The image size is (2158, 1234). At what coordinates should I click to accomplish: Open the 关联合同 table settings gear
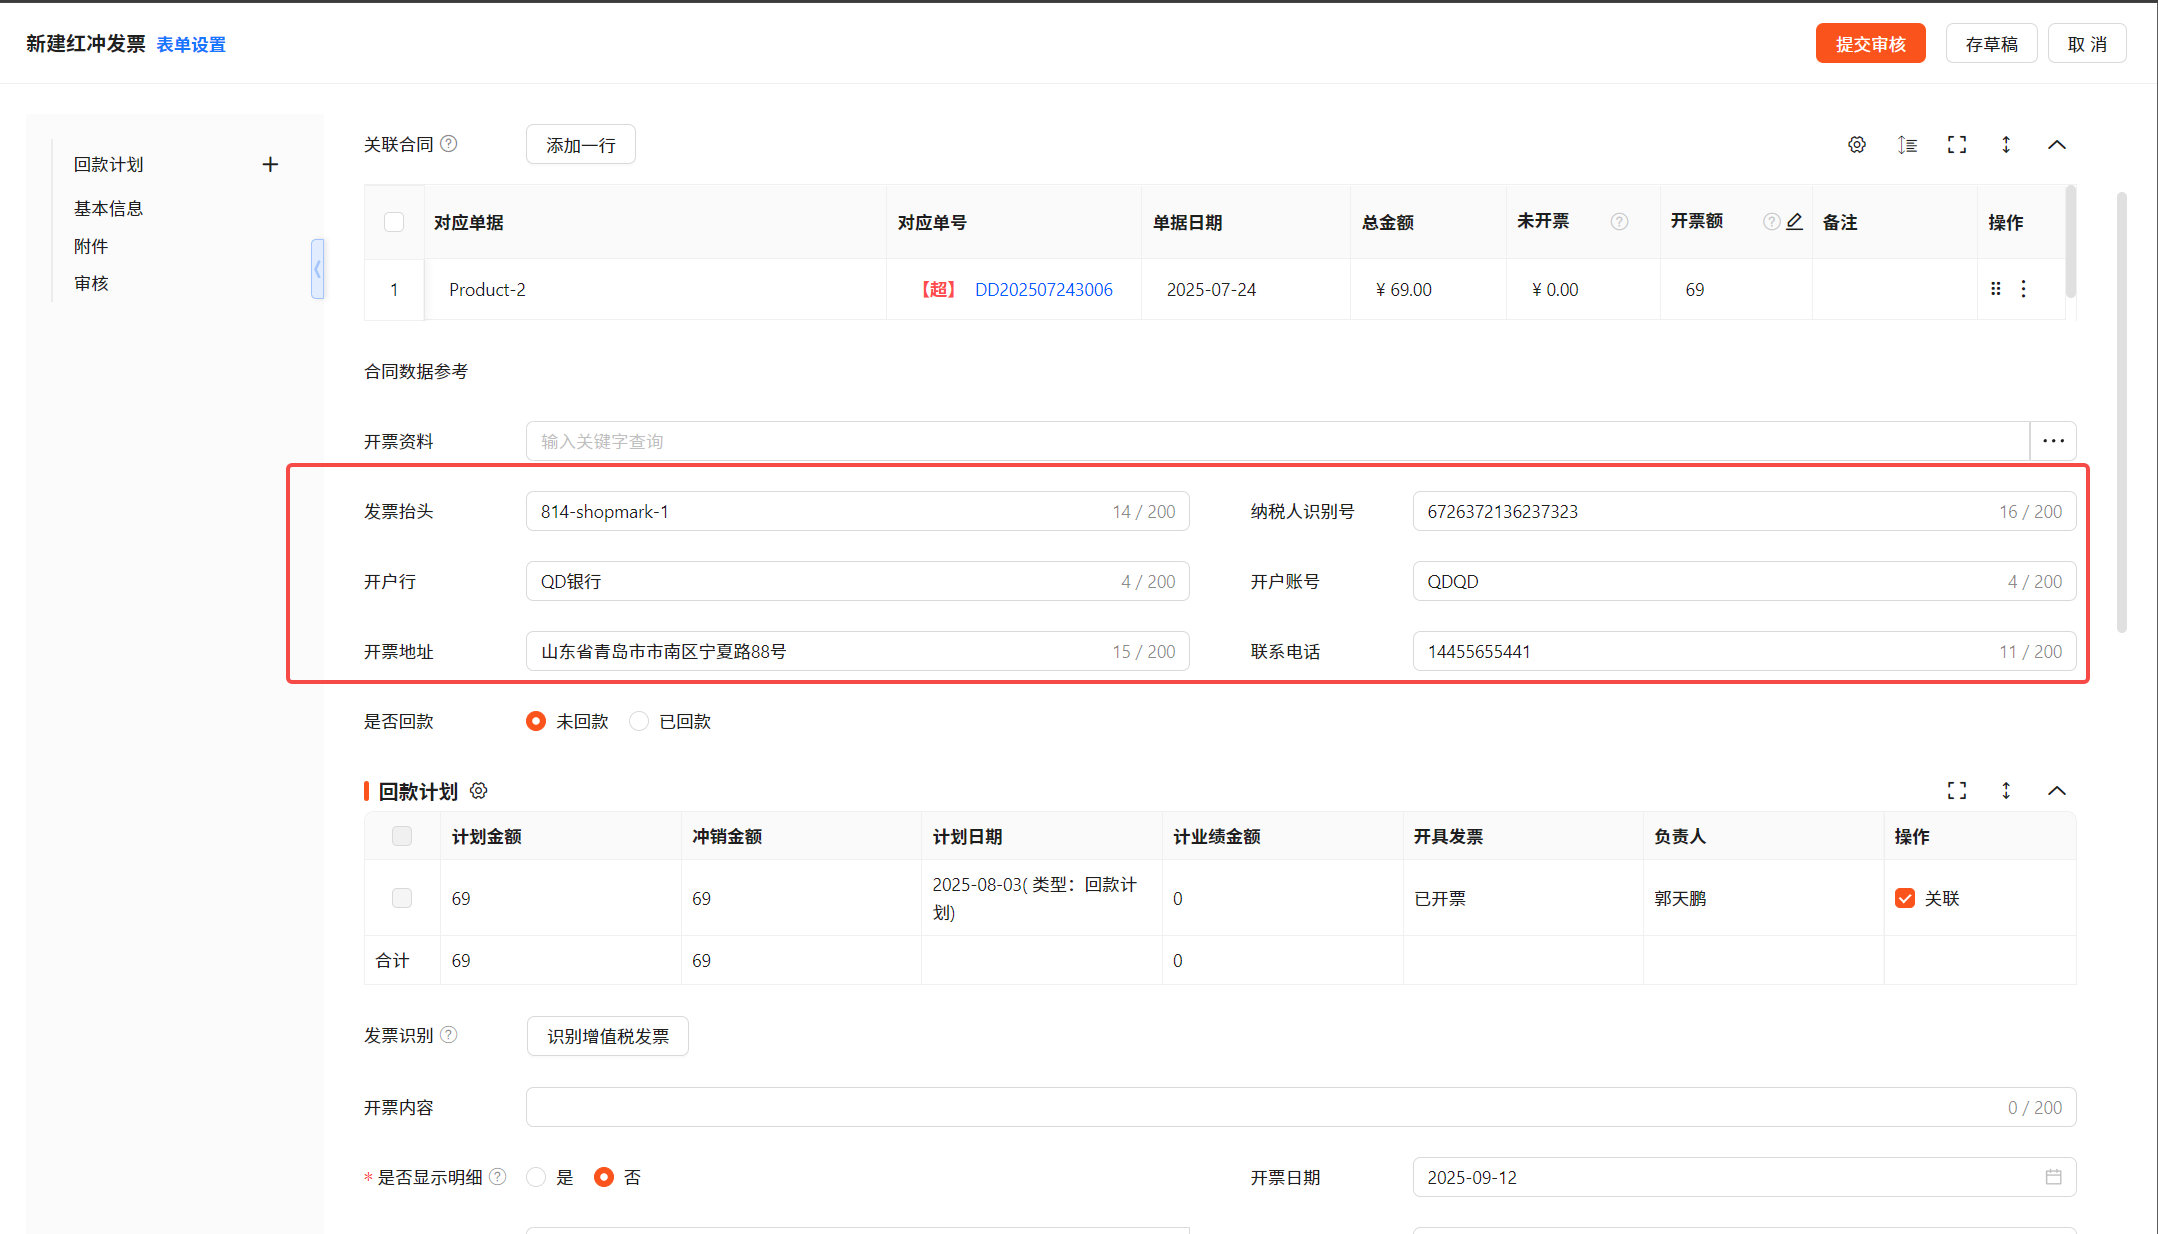point(1857,145)
